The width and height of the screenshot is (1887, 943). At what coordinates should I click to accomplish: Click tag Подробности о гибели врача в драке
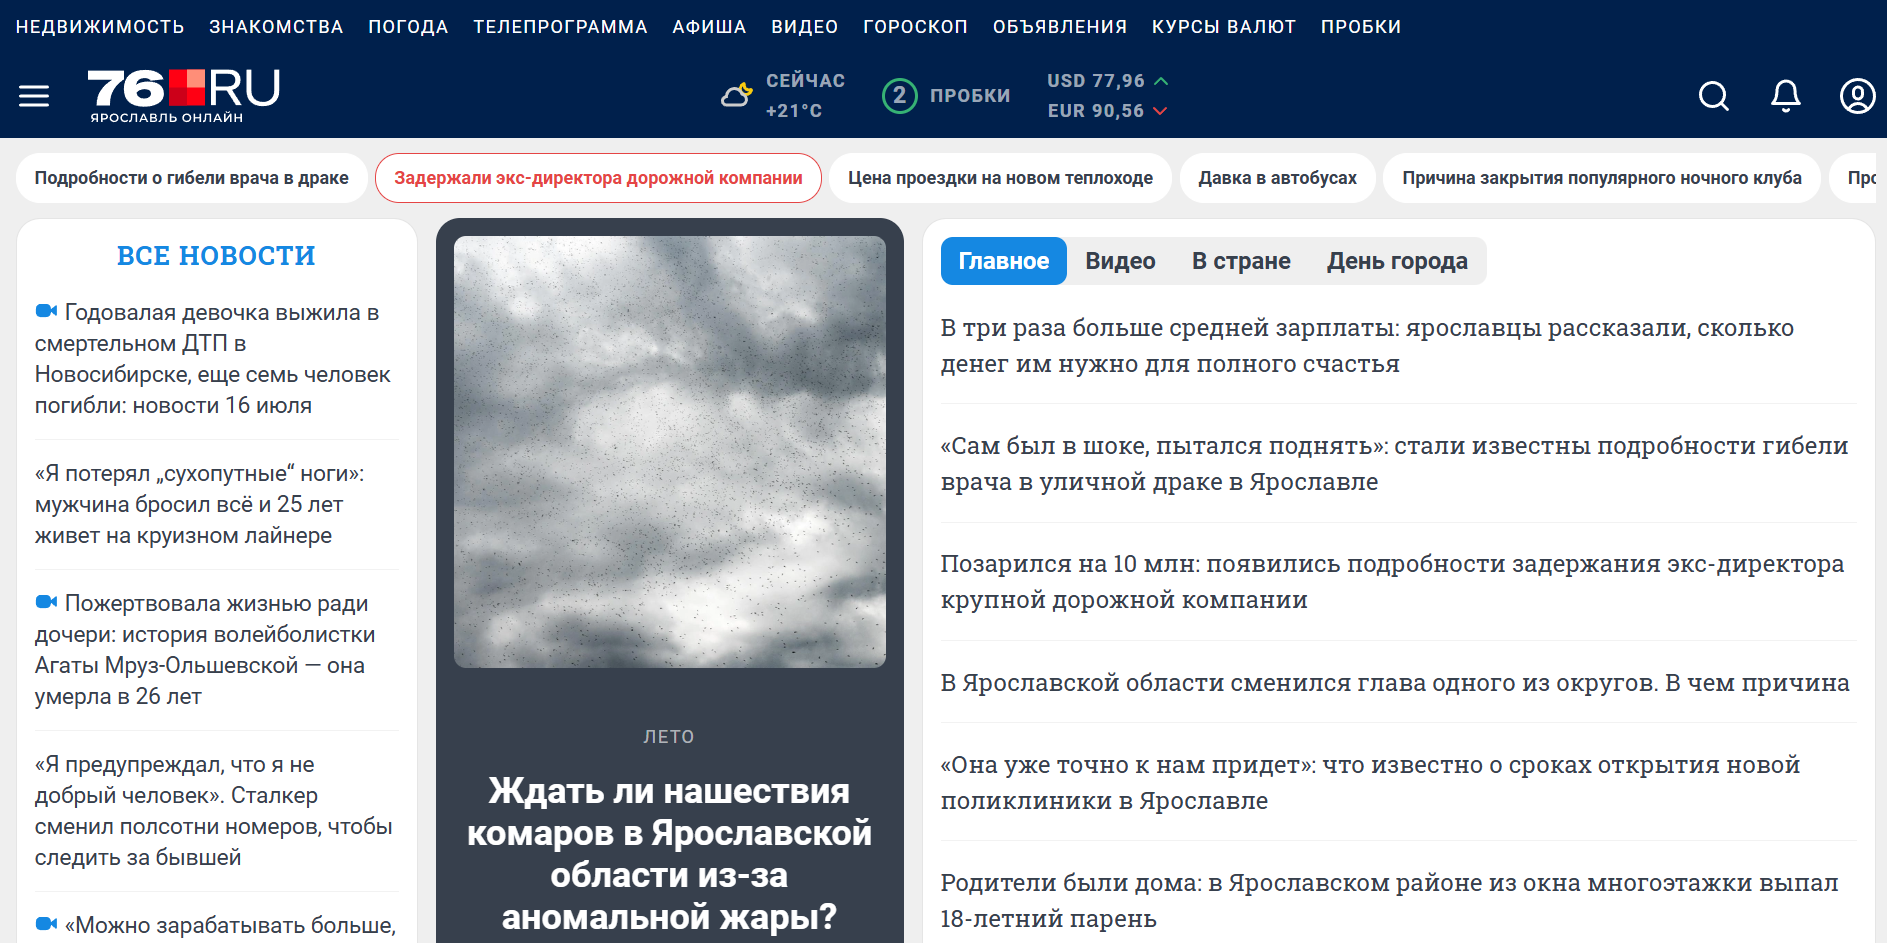click(192, 178)
